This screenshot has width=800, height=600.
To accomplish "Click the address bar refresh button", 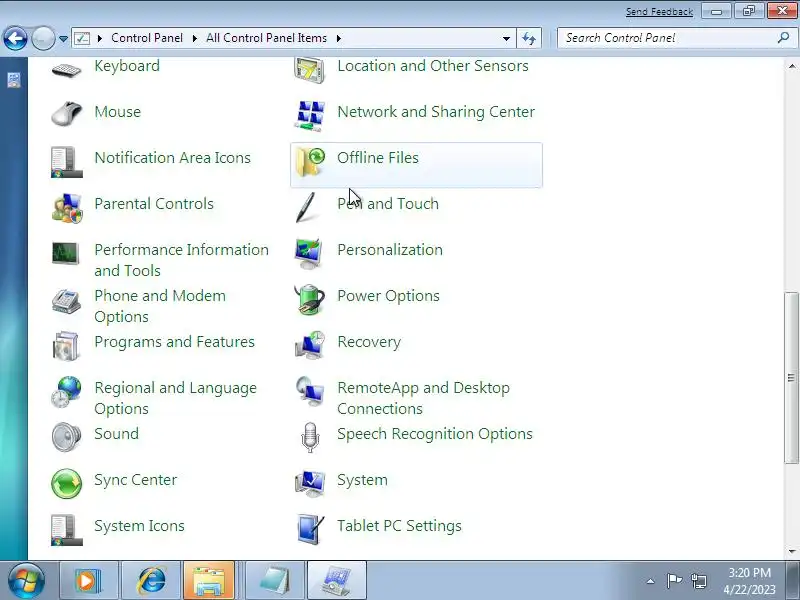I will tap(529, 38).
